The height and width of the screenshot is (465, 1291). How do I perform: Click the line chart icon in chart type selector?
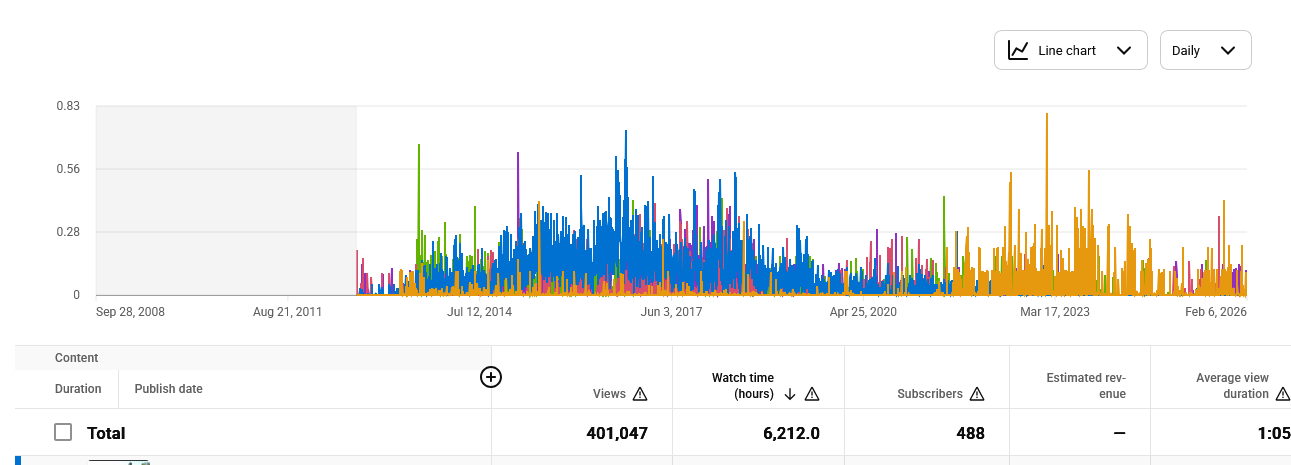[x=1018, y=50]
